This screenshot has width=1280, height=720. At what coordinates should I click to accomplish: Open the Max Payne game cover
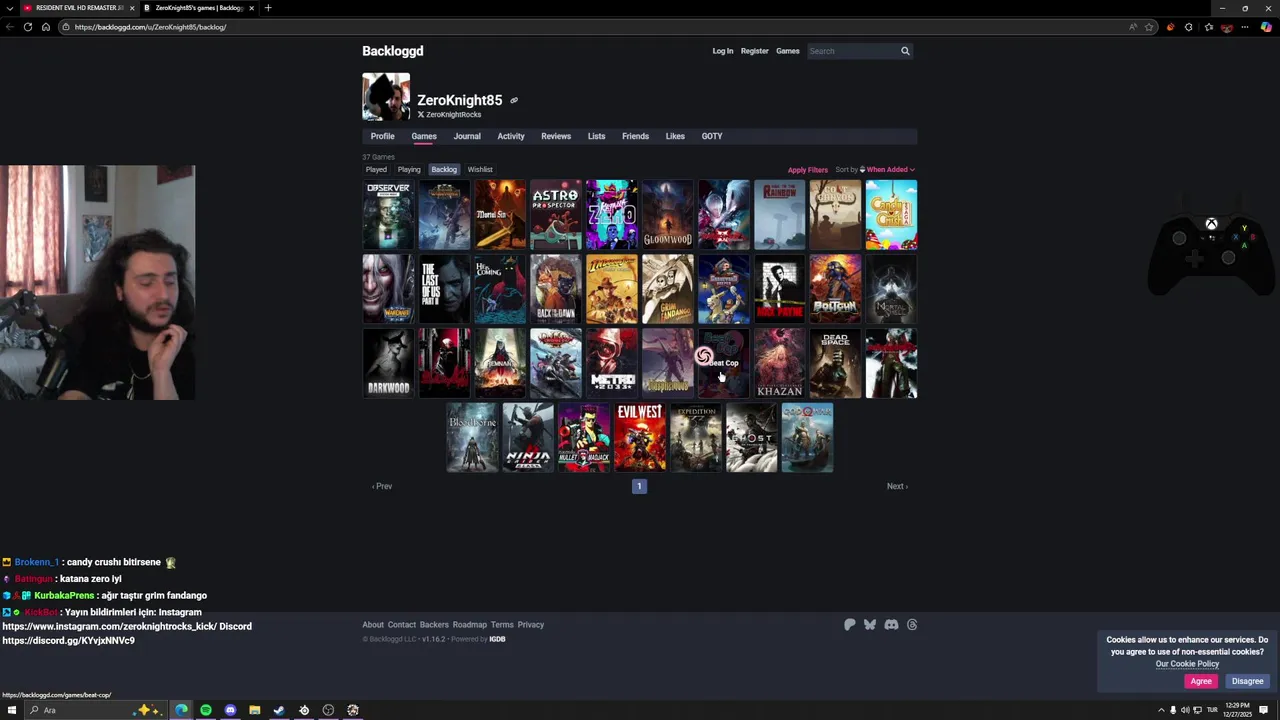779,289
